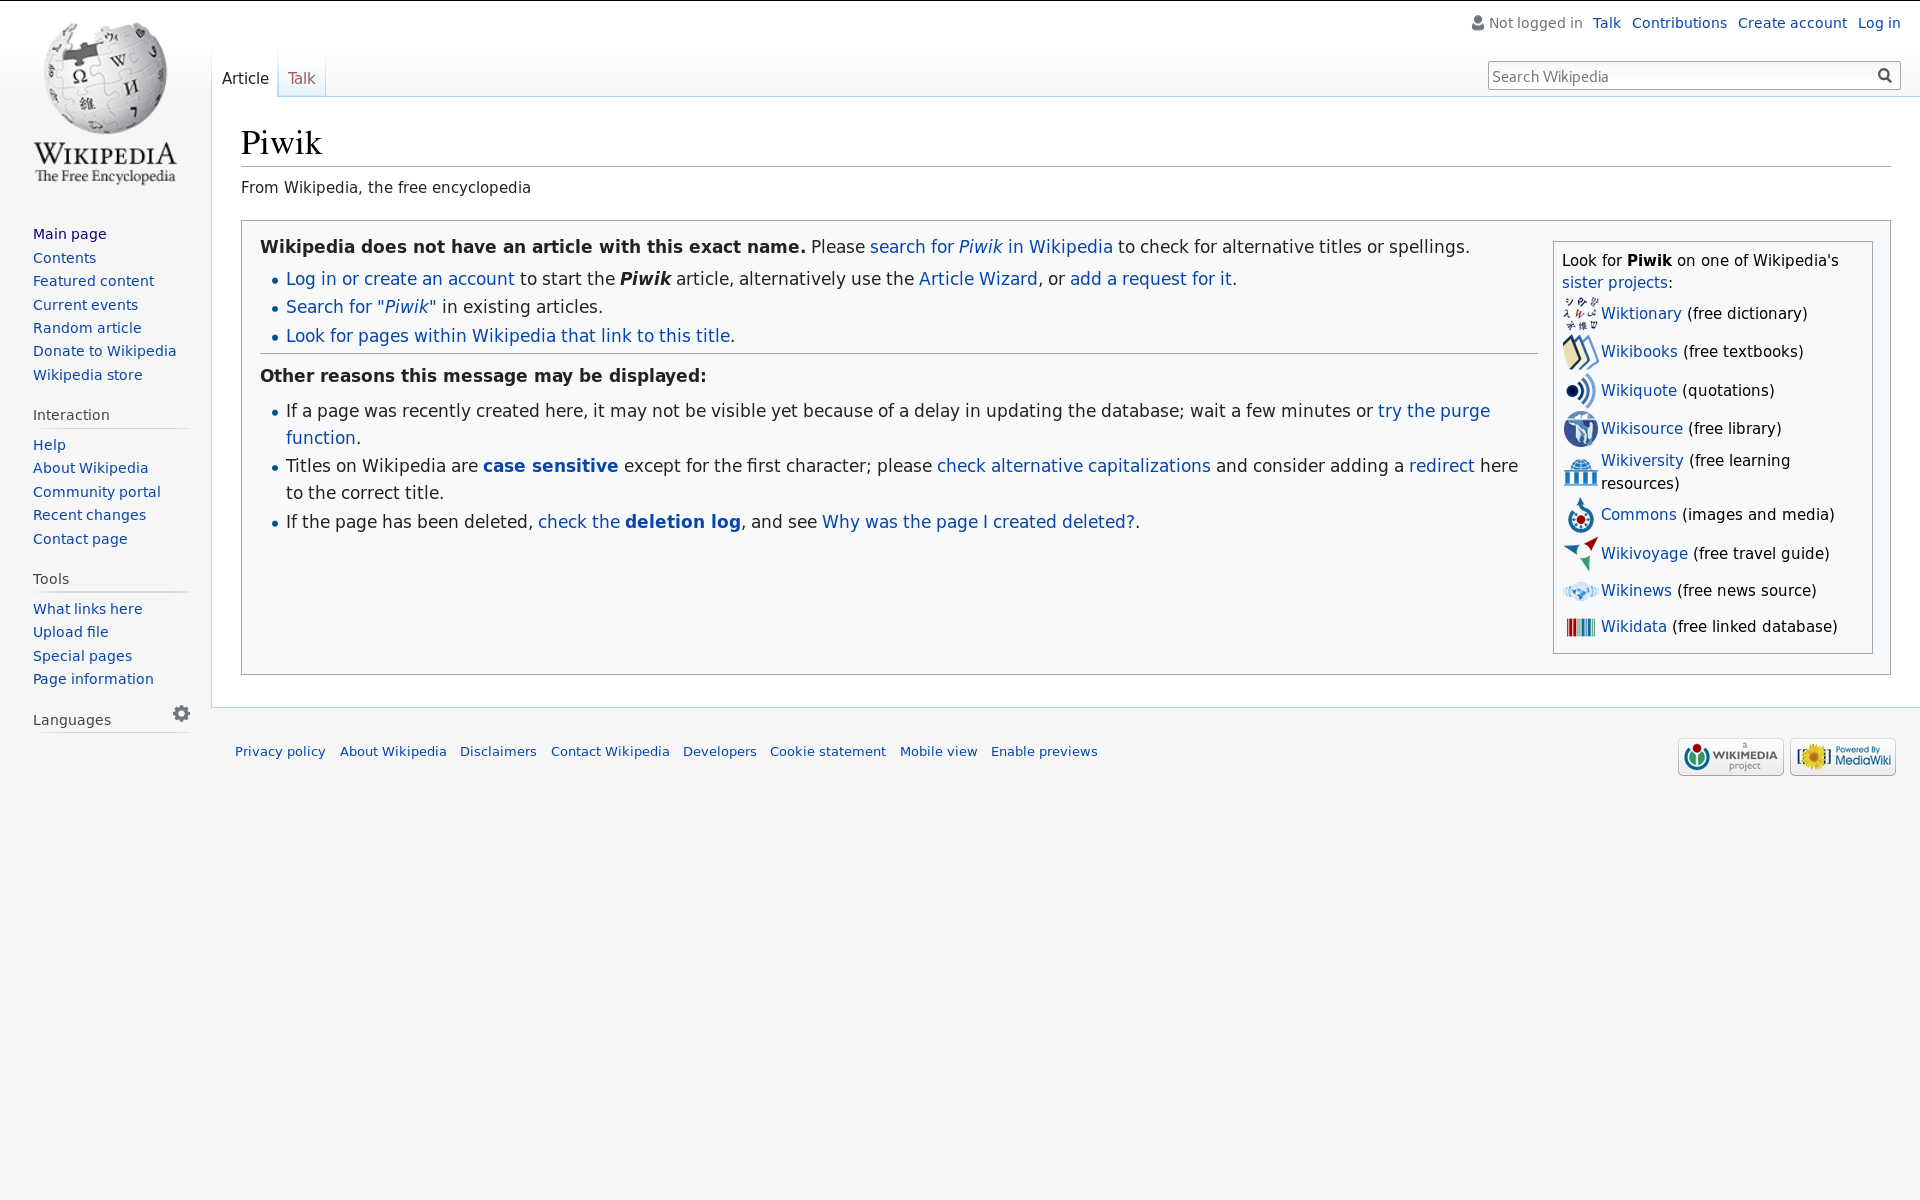Open a Random article
Image resolution: width=1920 pixels, height=1200 pixels.
coord(87,328)
